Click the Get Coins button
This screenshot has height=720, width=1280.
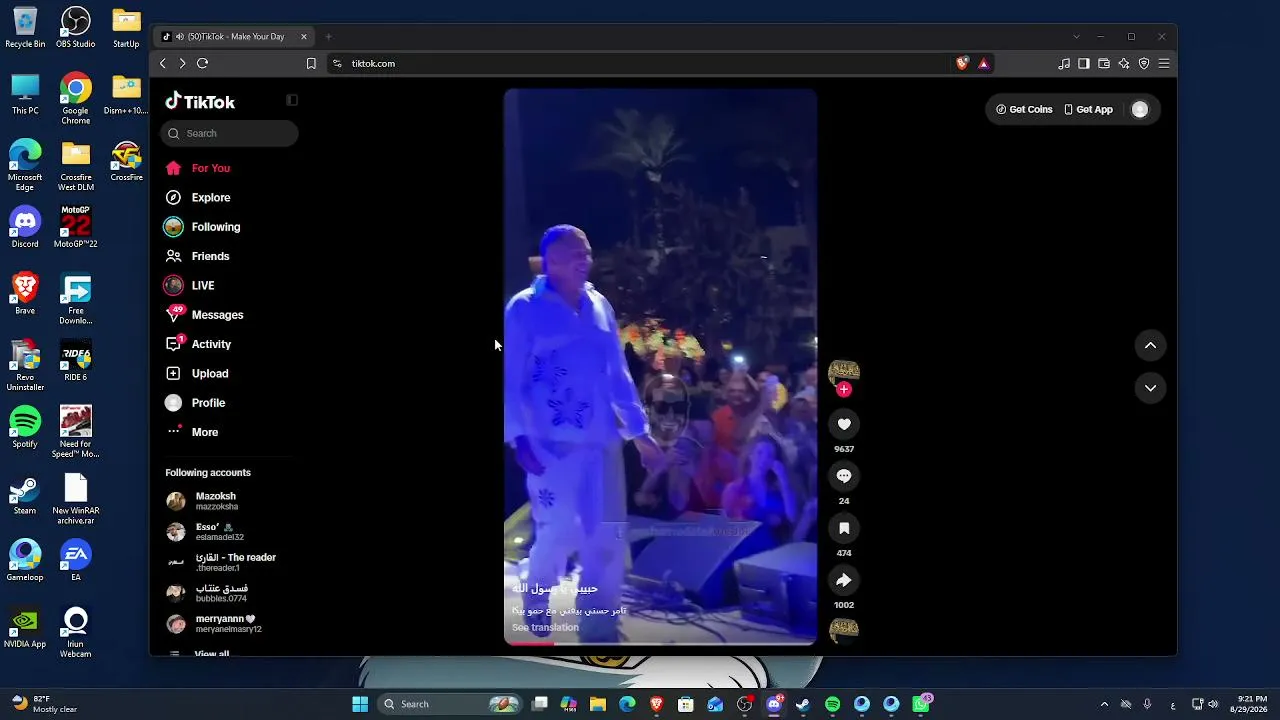point(1025,110)
